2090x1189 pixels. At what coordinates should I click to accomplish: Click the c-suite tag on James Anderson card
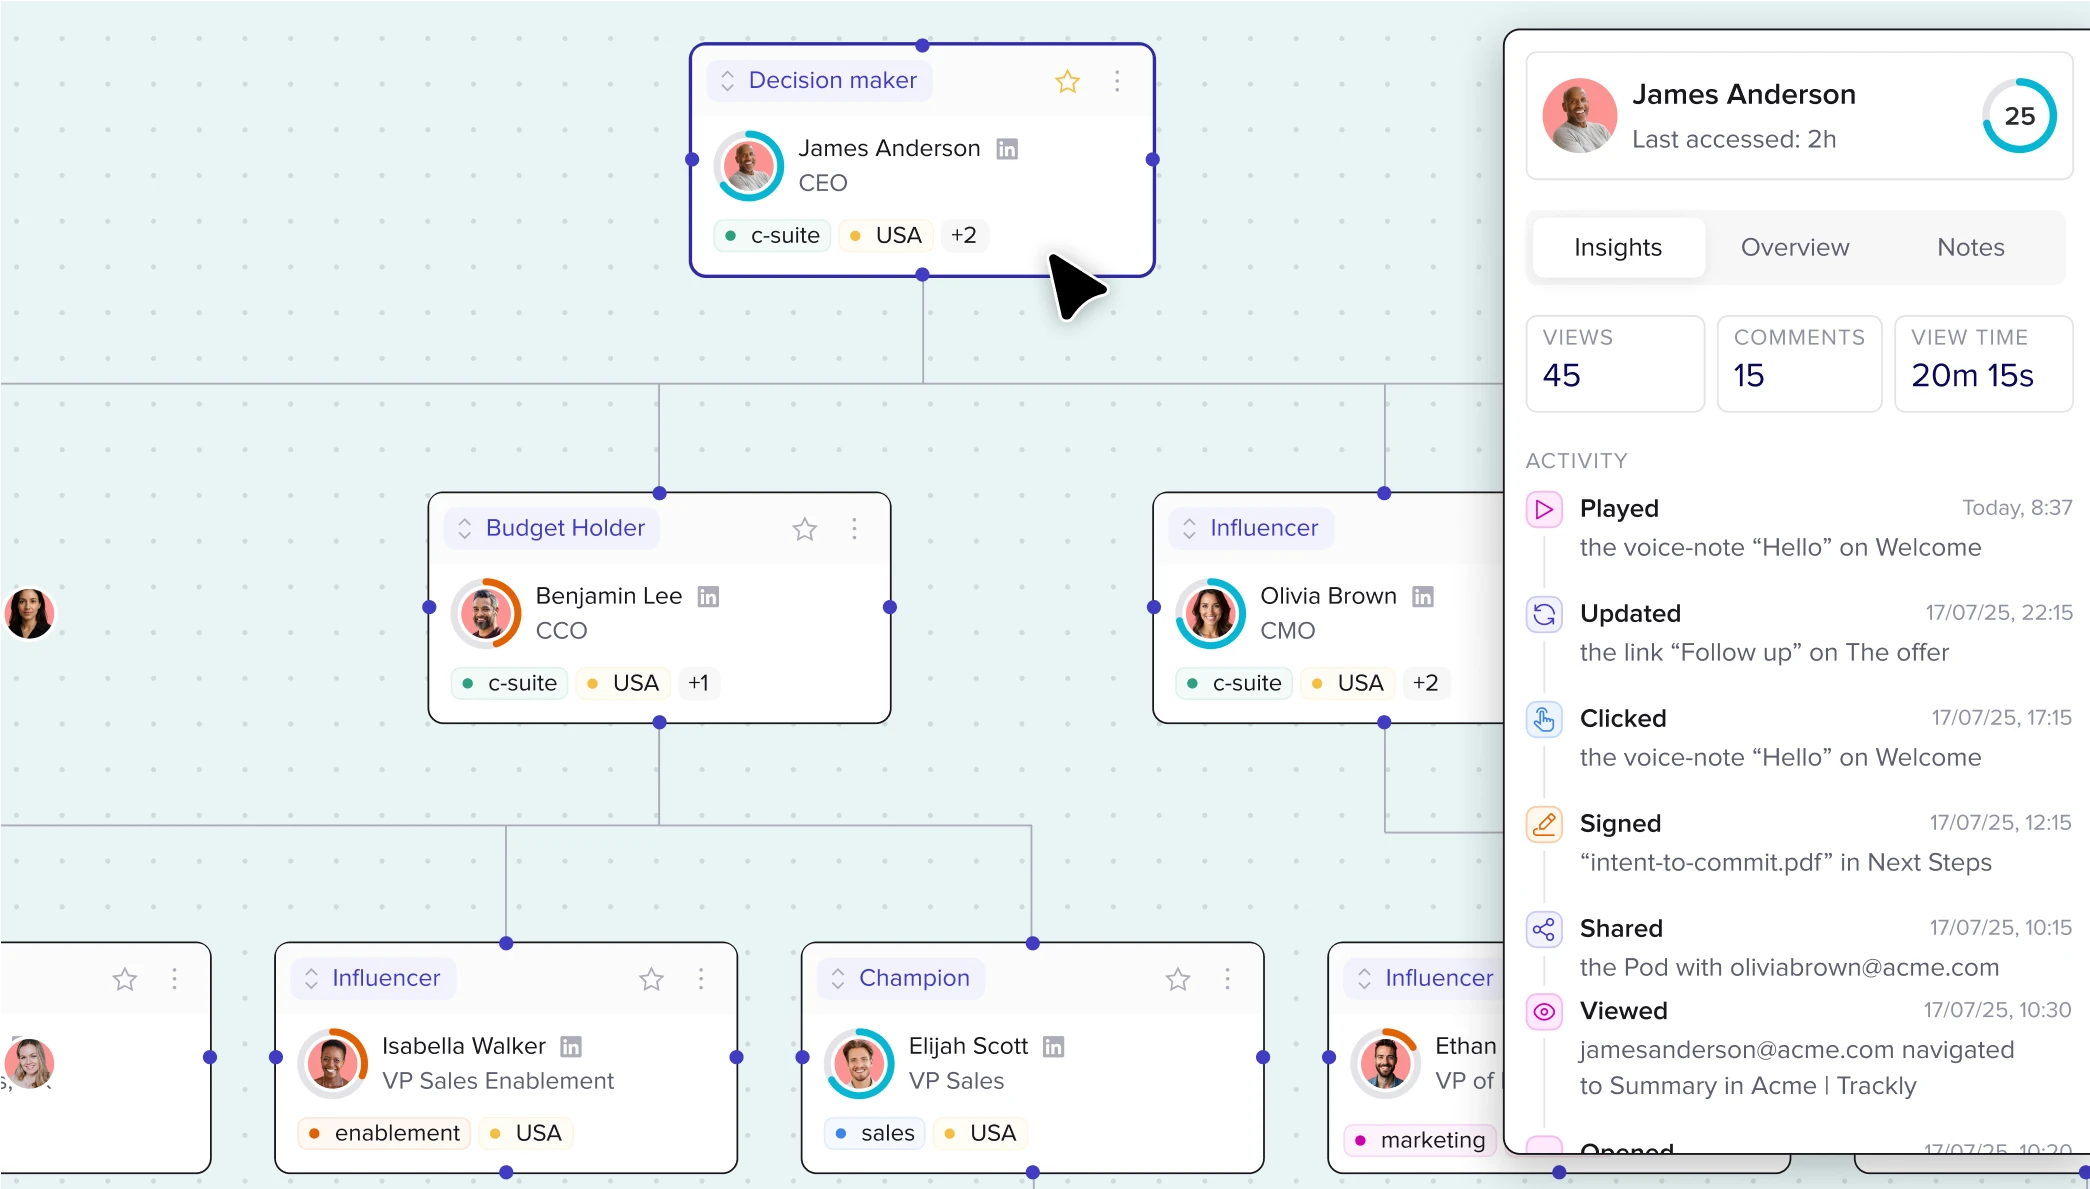pos(772,235)
